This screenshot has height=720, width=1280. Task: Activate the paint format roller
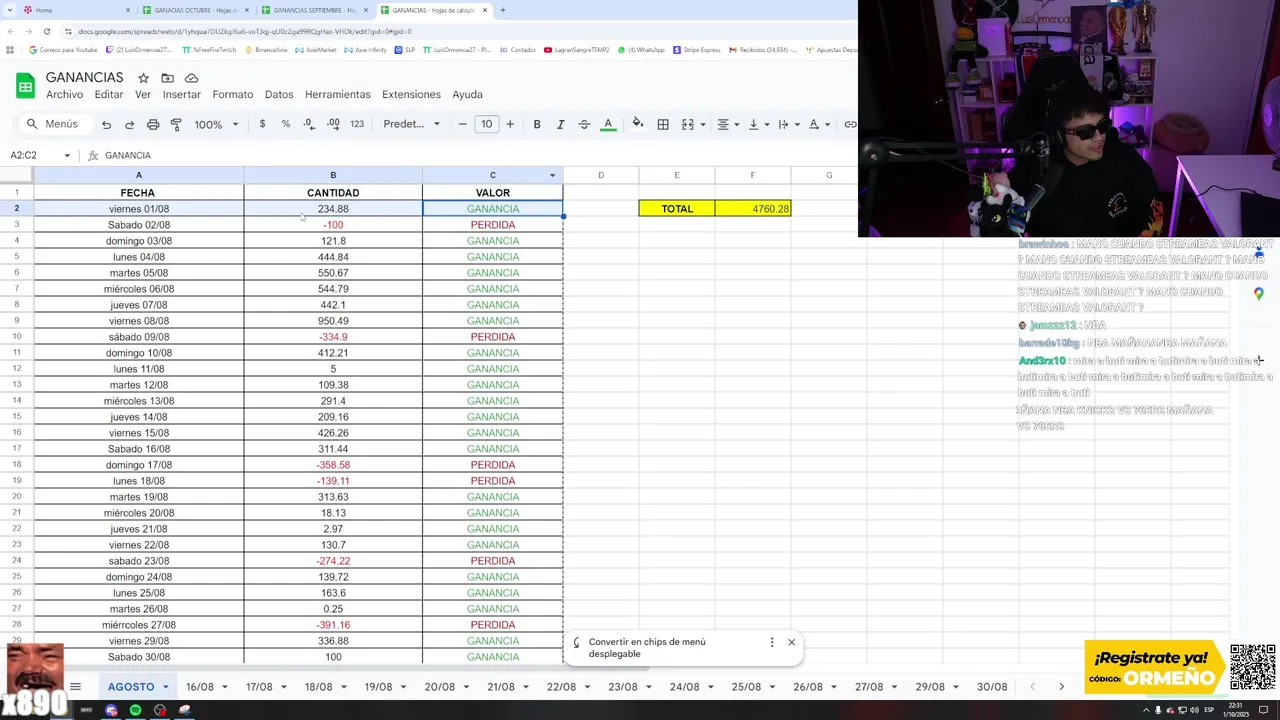pos(176,124)
